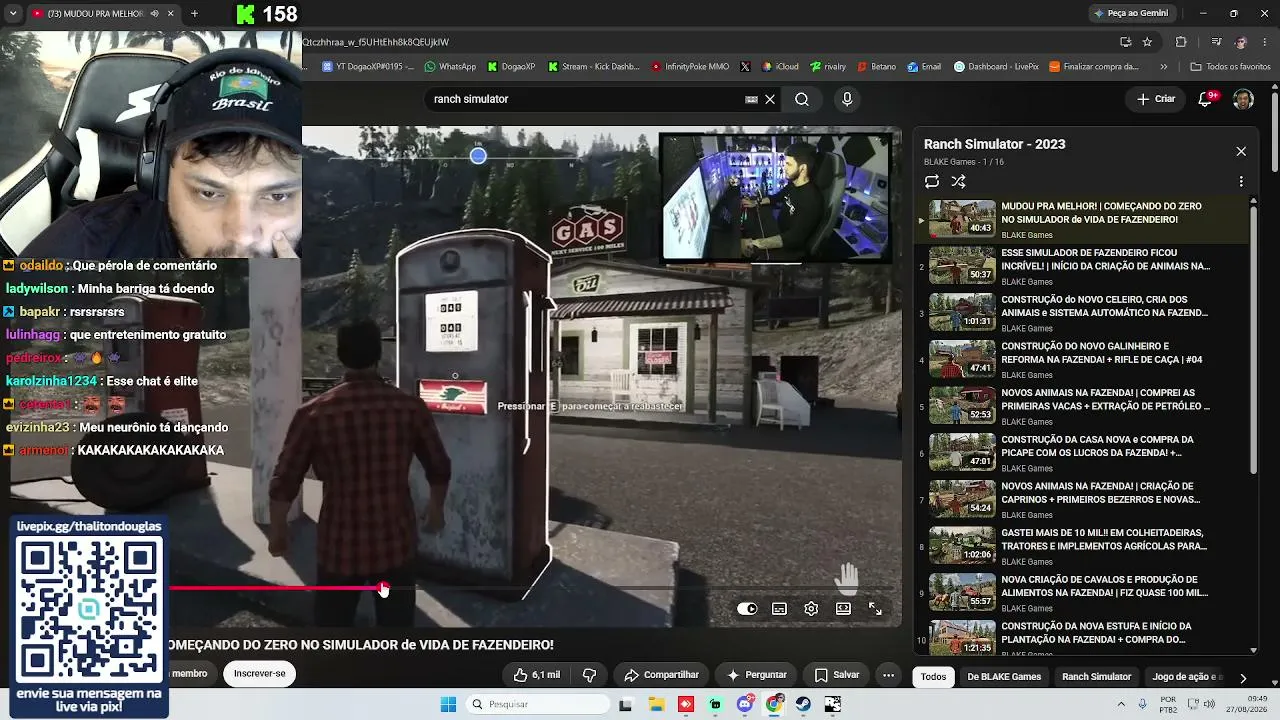1280x720 pixels.
Task: Click the YouTube search magnifier button
Action: click(x=802, y=99)
